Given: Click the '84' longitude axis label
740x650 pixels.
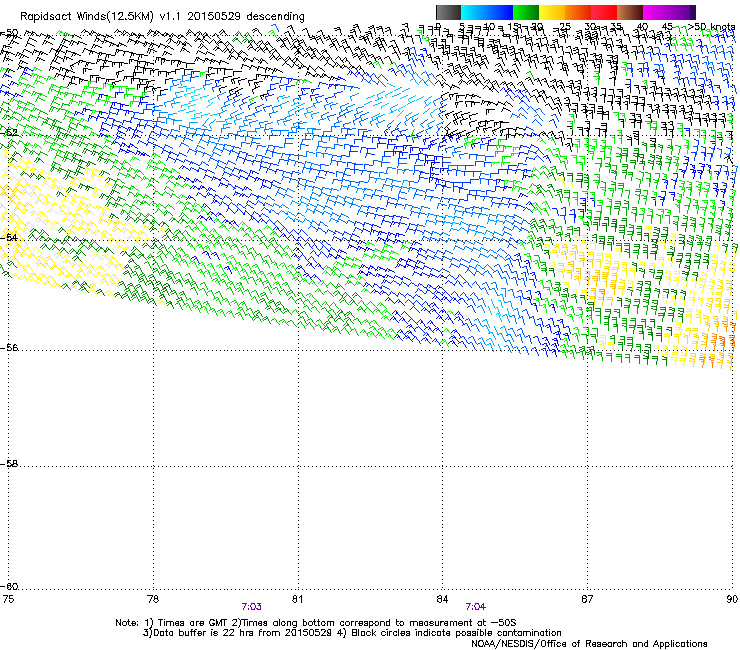Looking at the screenshot, I should [442, 599].
